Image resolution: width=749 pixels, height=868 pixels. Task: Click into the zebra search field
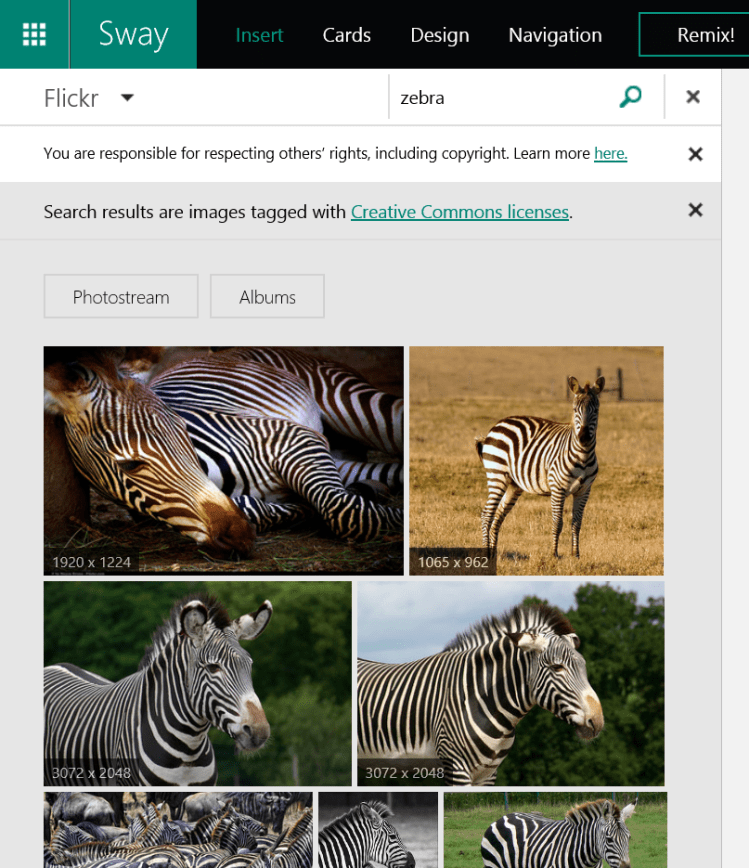click(503, 97)
